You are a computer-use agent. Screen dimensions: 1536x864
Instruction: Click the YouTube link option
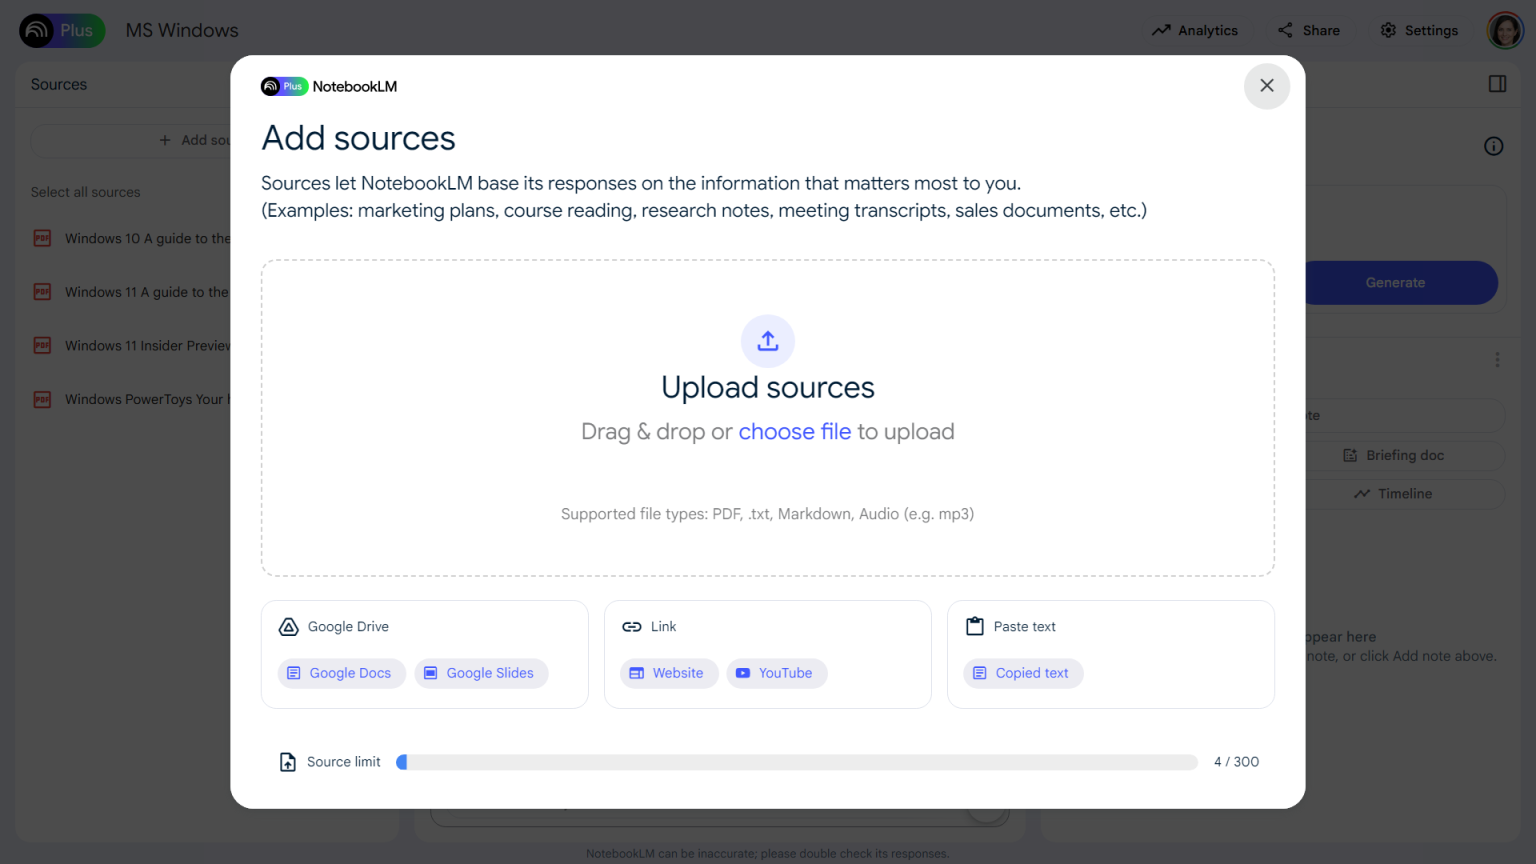777,673
